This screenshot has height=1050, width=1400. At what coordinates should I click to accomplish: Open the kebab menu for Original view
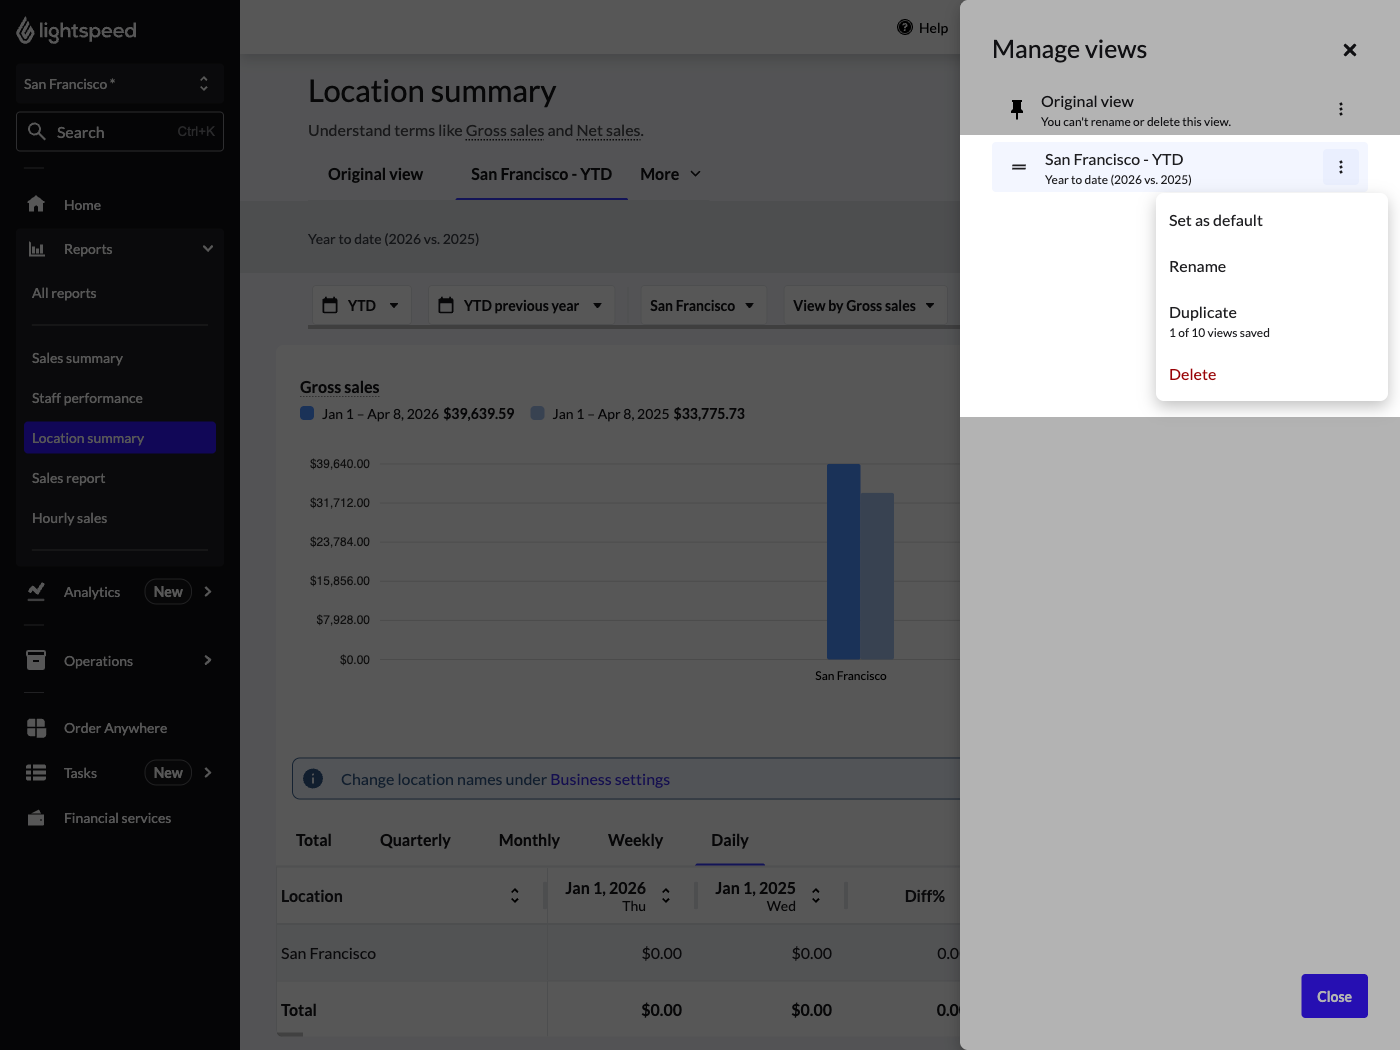click(x=1341, y=109)
